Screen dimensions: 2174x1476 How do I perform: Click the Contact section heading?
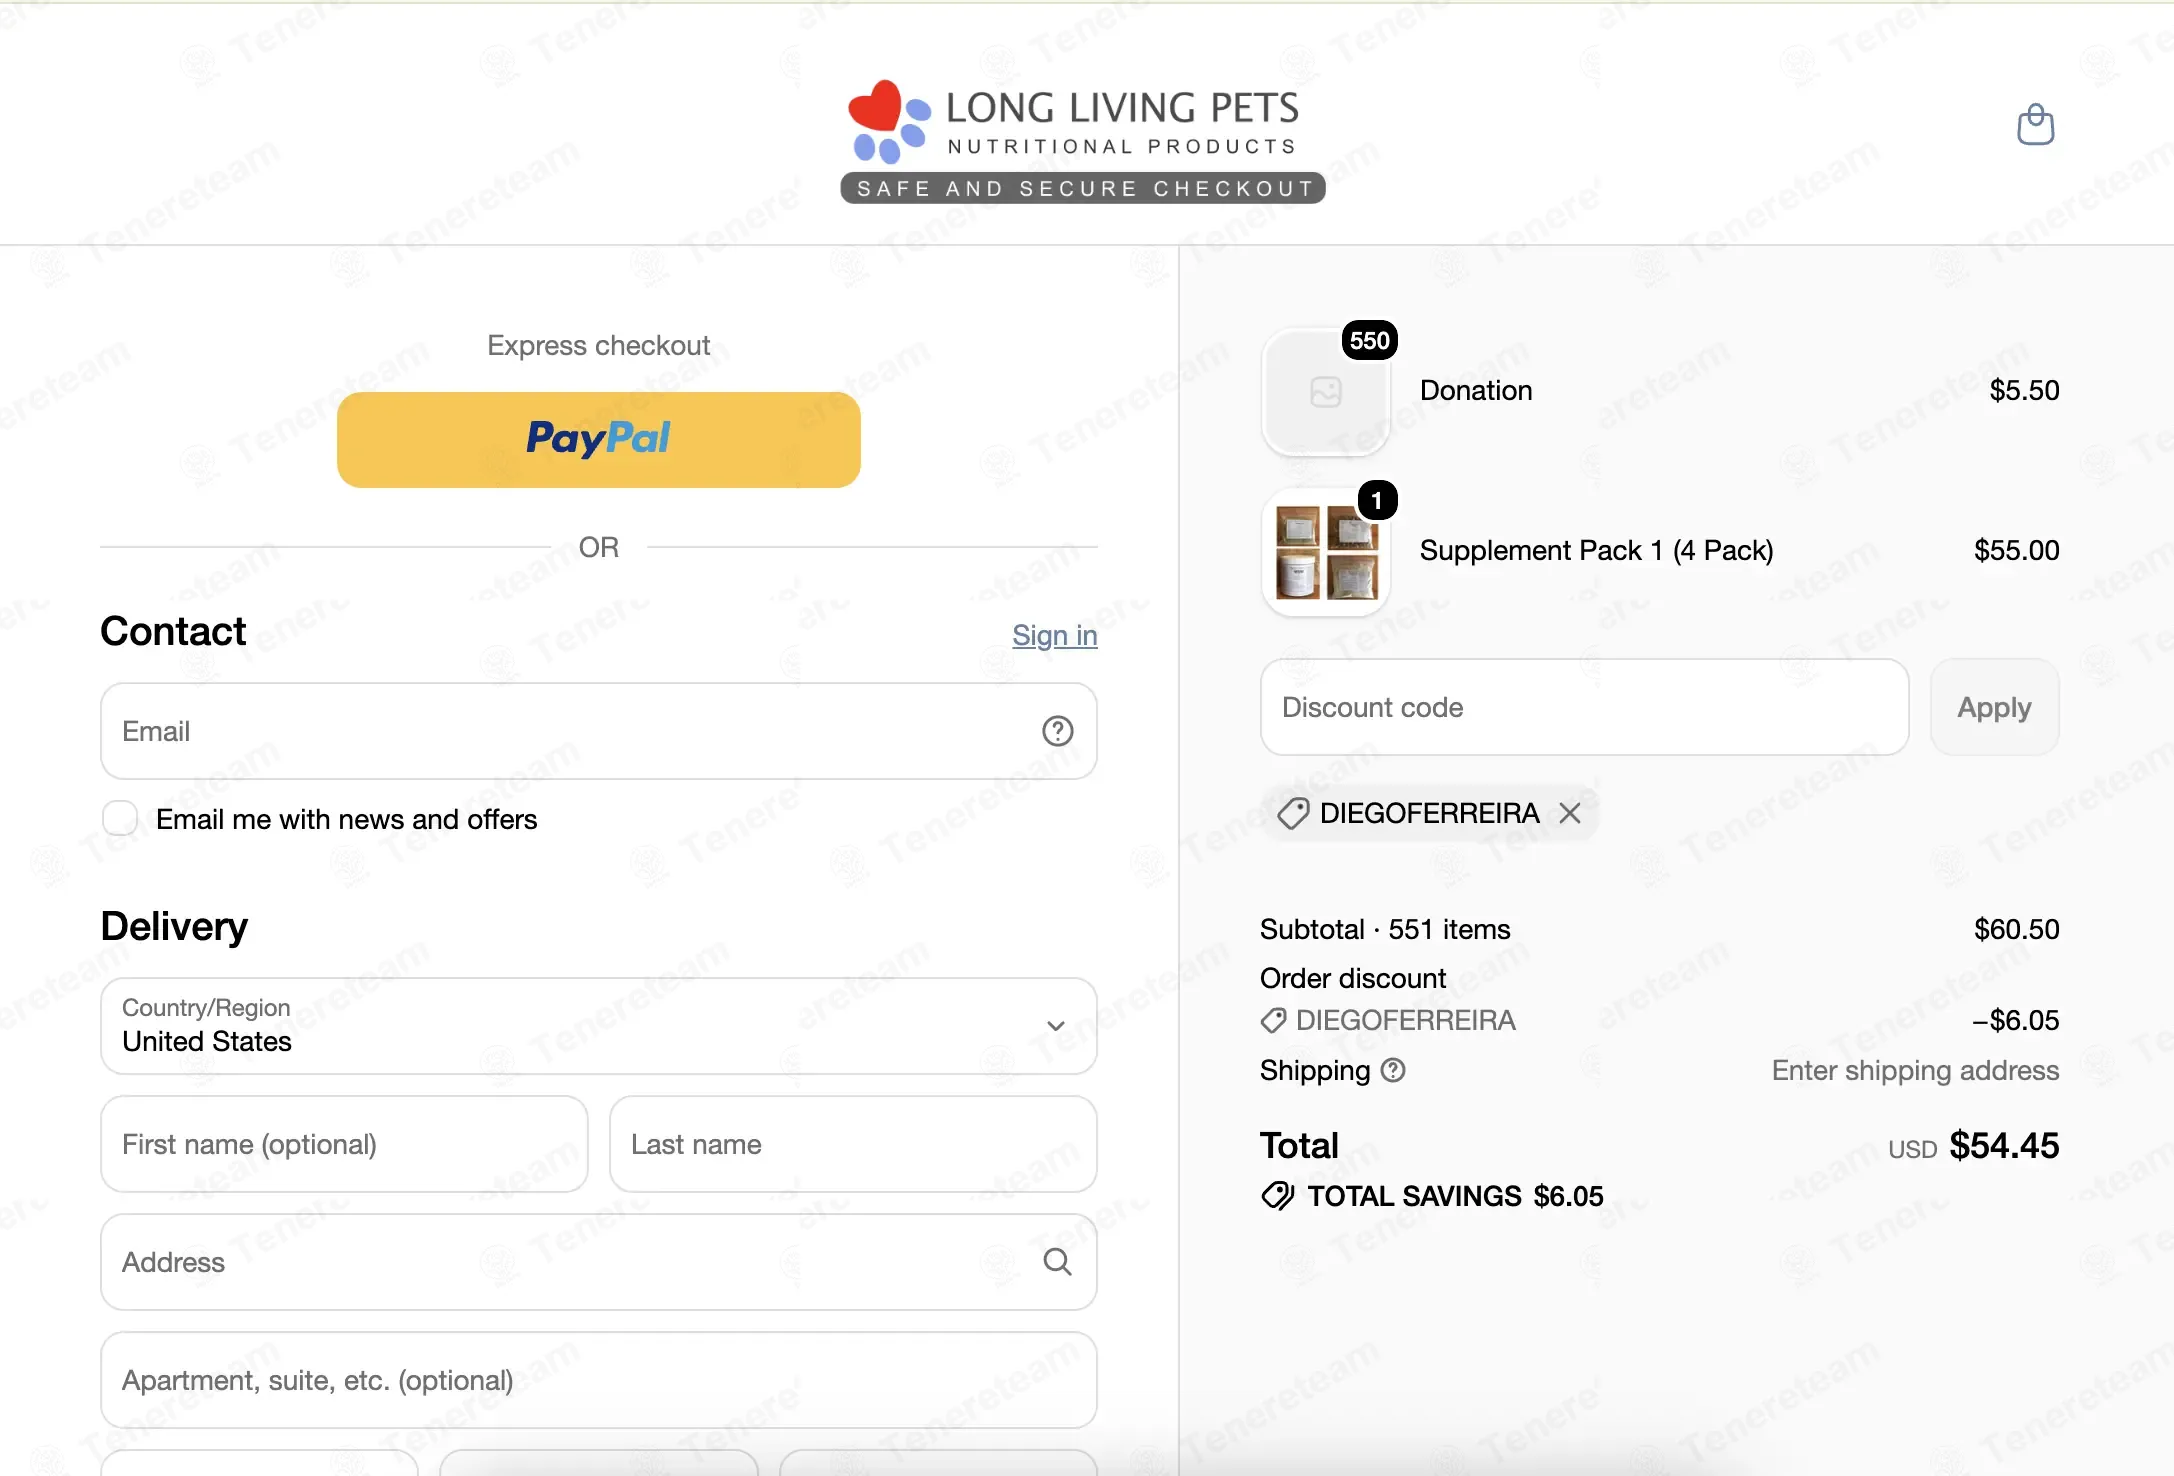point(173,631)
